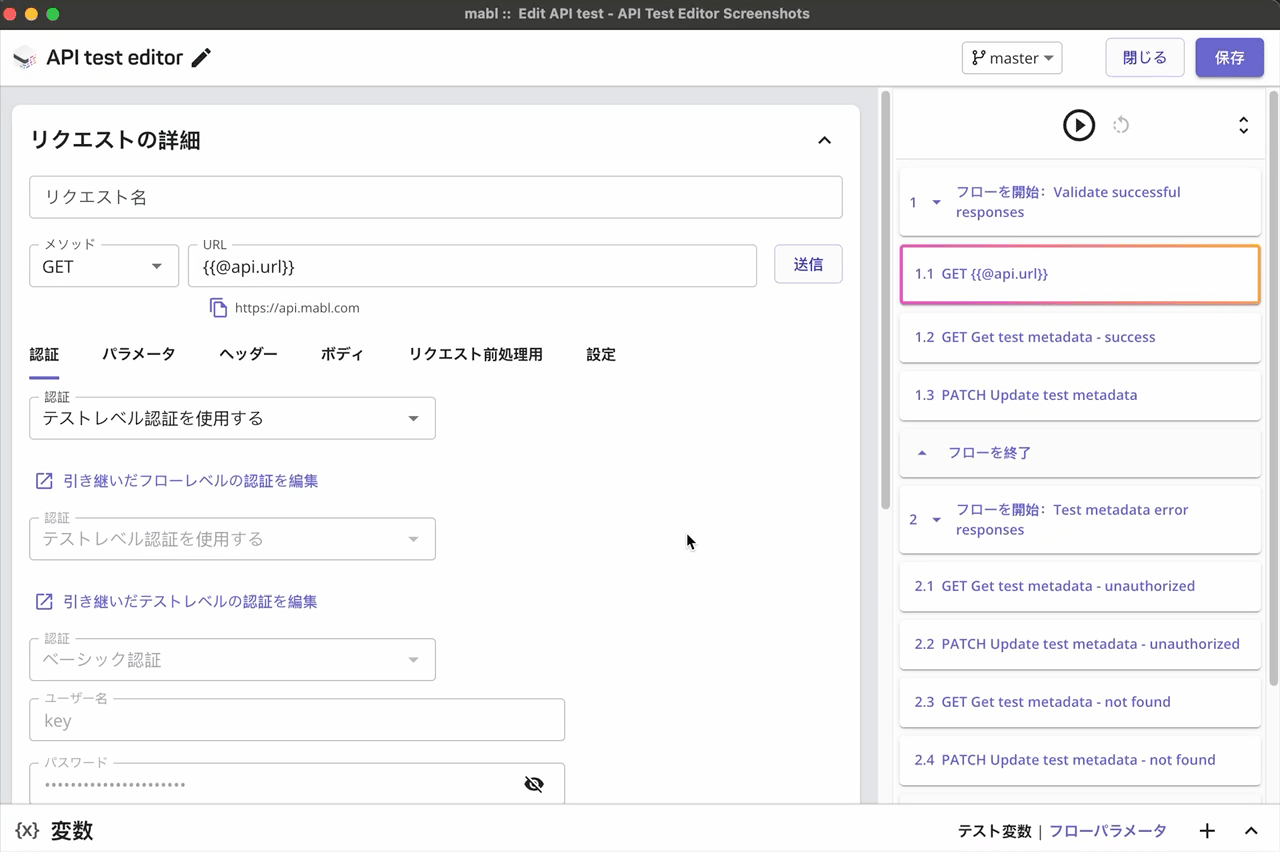Switch to the ヘッダー tab

pos(248,354)
